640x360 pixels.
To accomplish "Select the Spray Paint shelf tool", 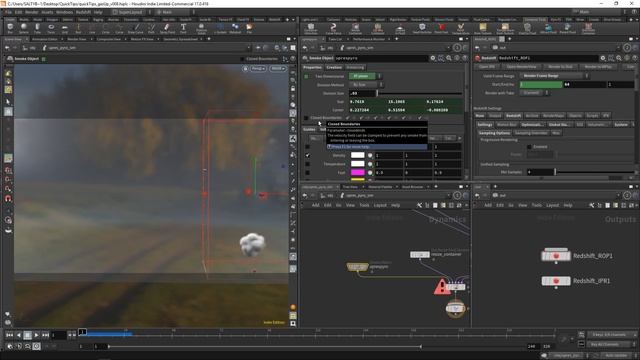I will point(167,28).
